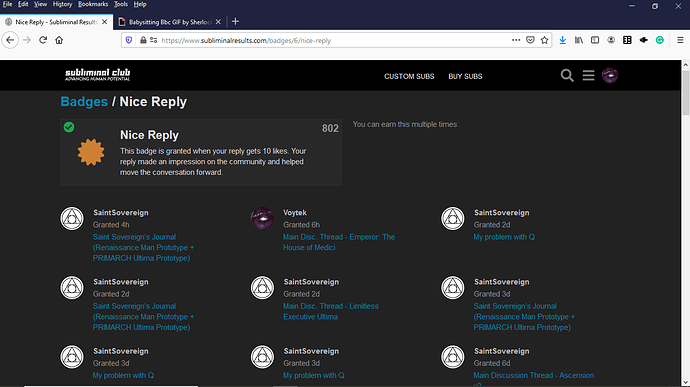The image size is (690, 387).
Task: Follow the Badges breadcrumb link
Action: click(x=84, y=102)
